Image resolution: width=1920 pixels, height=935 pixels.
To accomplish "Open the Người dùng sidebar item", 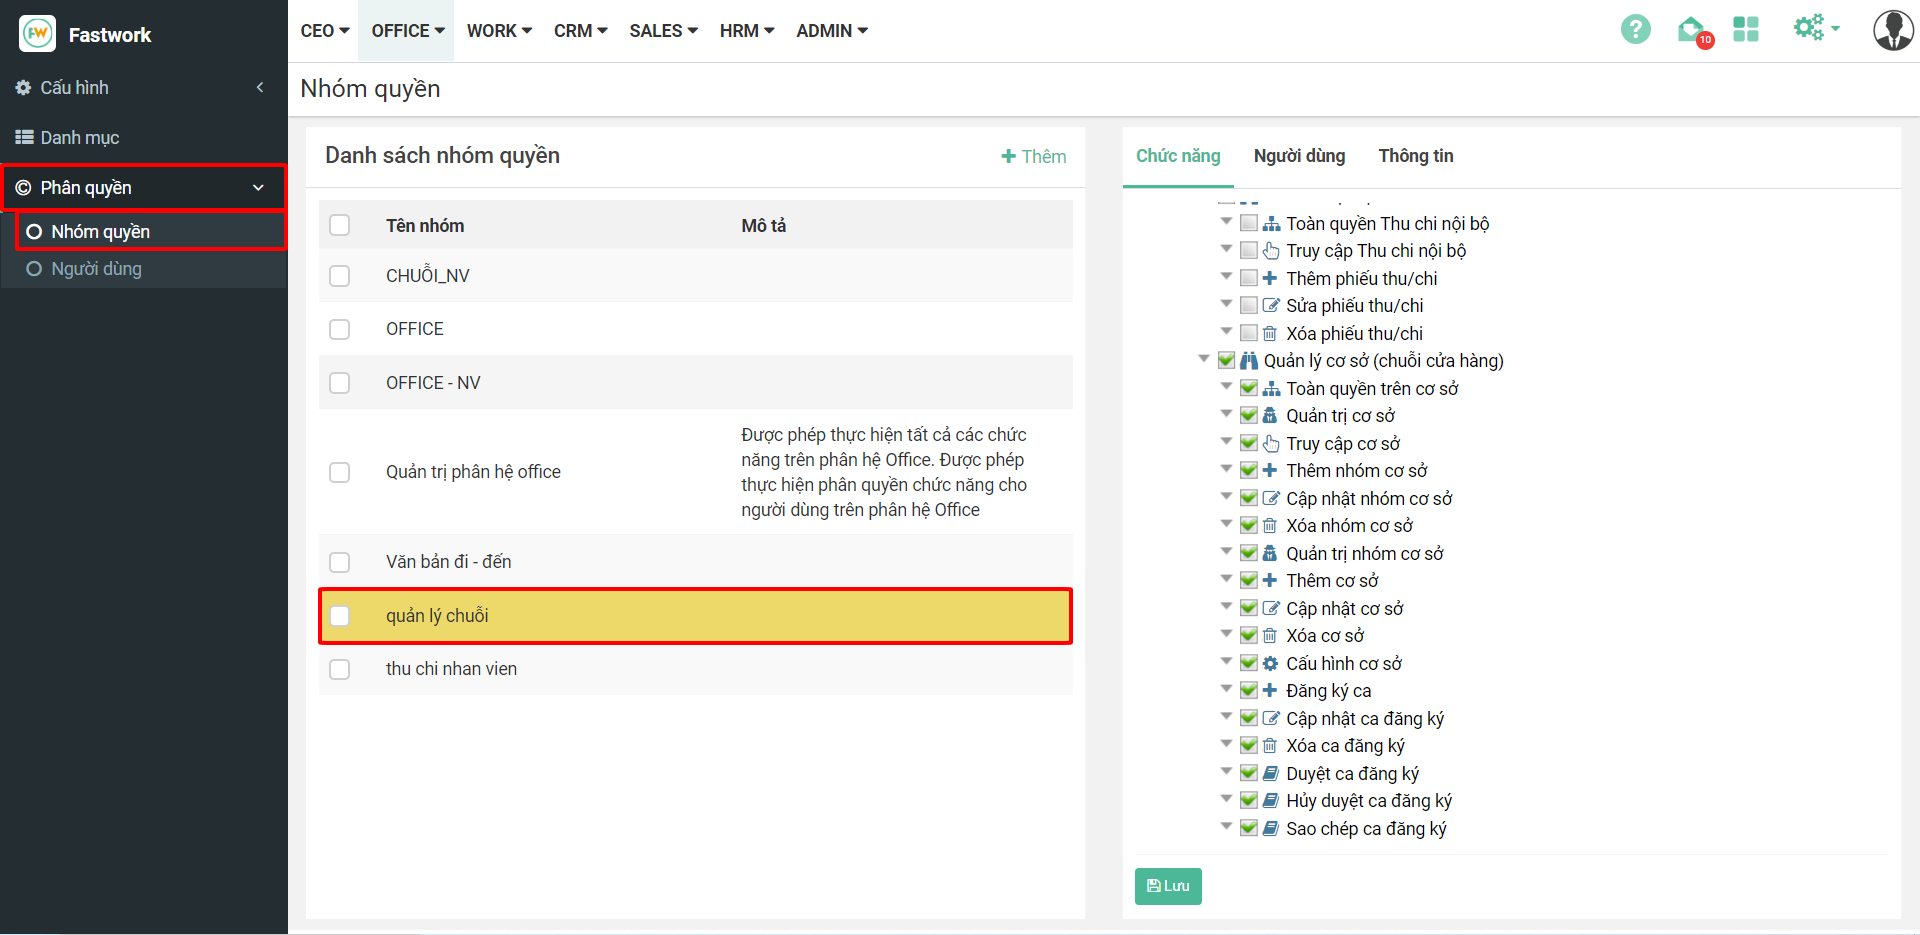I will tap(96, 269).
